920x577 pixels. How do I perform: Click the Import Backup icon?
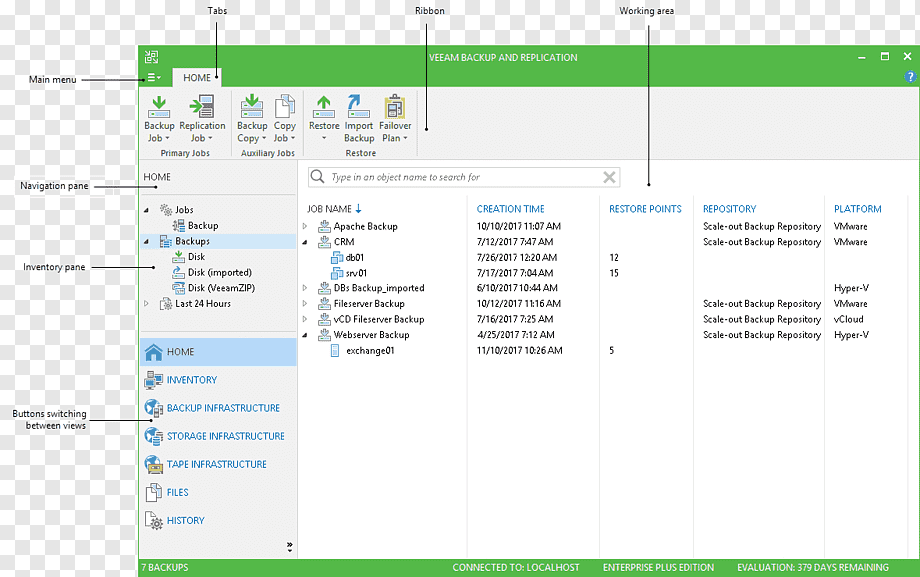pos(358,119)
